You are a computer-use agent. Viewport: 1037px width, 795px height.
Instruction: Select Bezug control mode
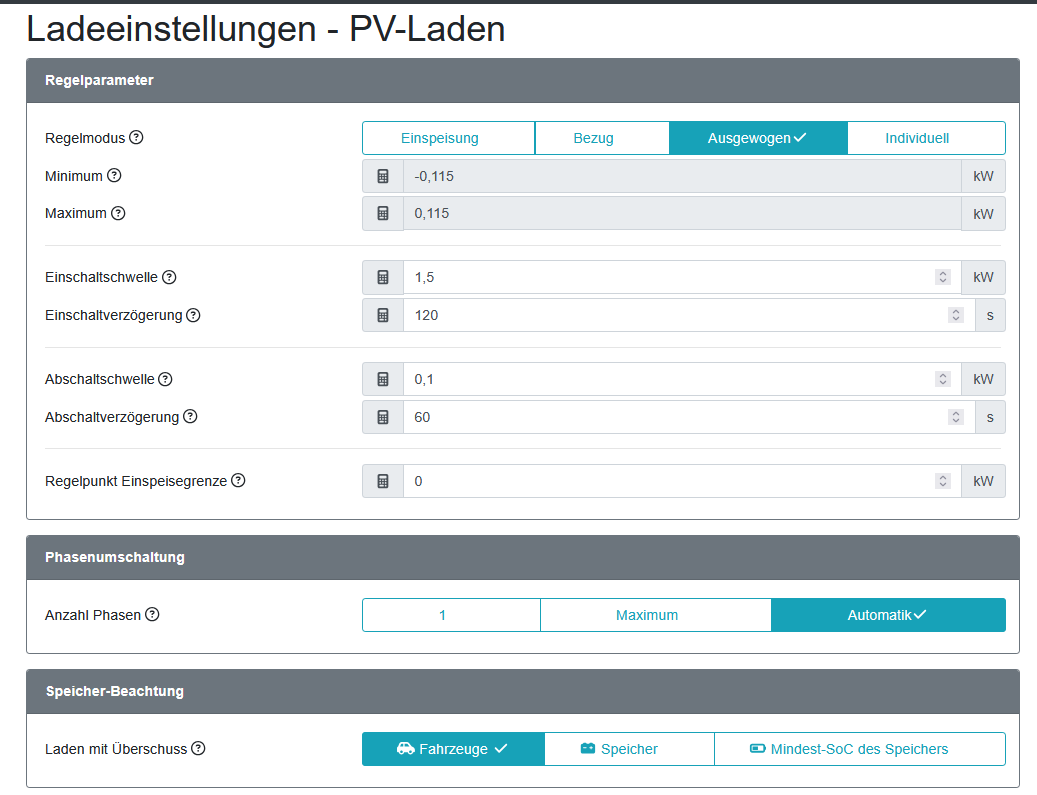[602, 138]
